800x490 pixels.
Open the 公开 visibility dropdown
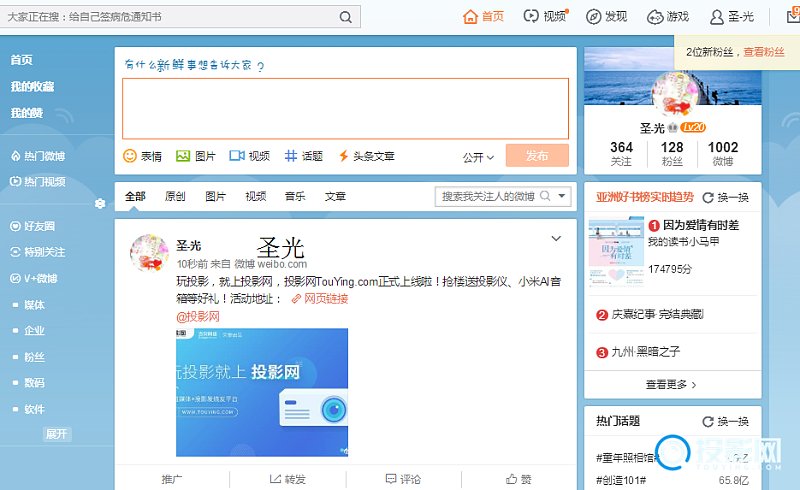pyautogui.click(x=478, y=157)
